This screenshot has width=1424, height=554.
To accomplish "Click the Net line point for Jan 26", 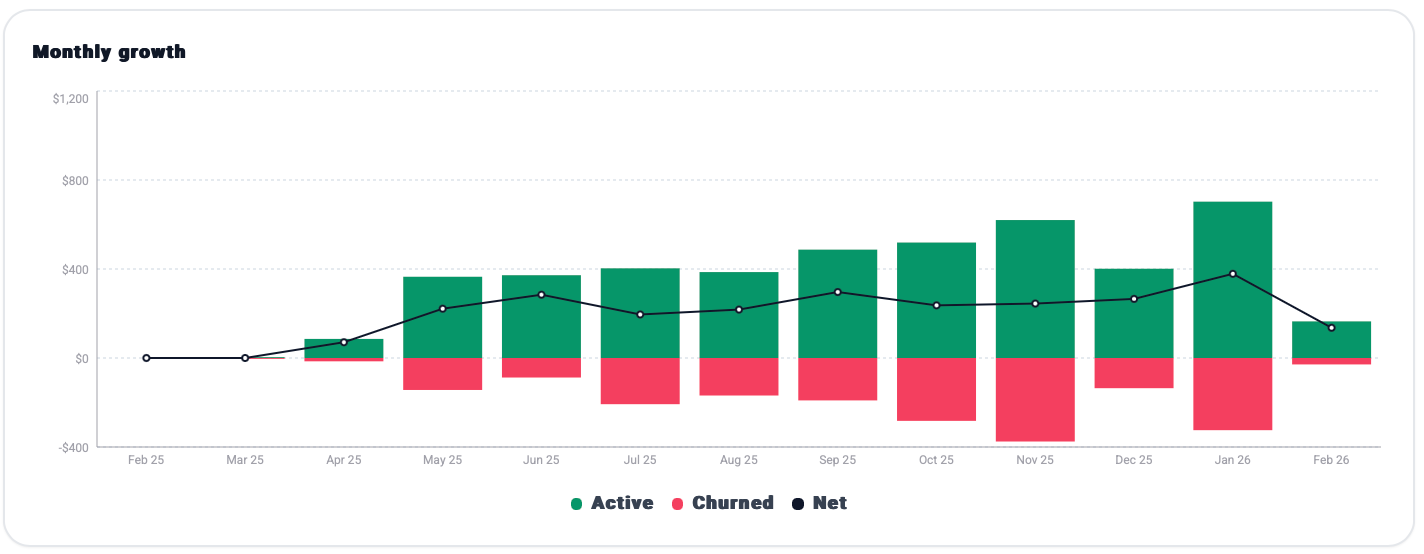I will [1232, 274].
